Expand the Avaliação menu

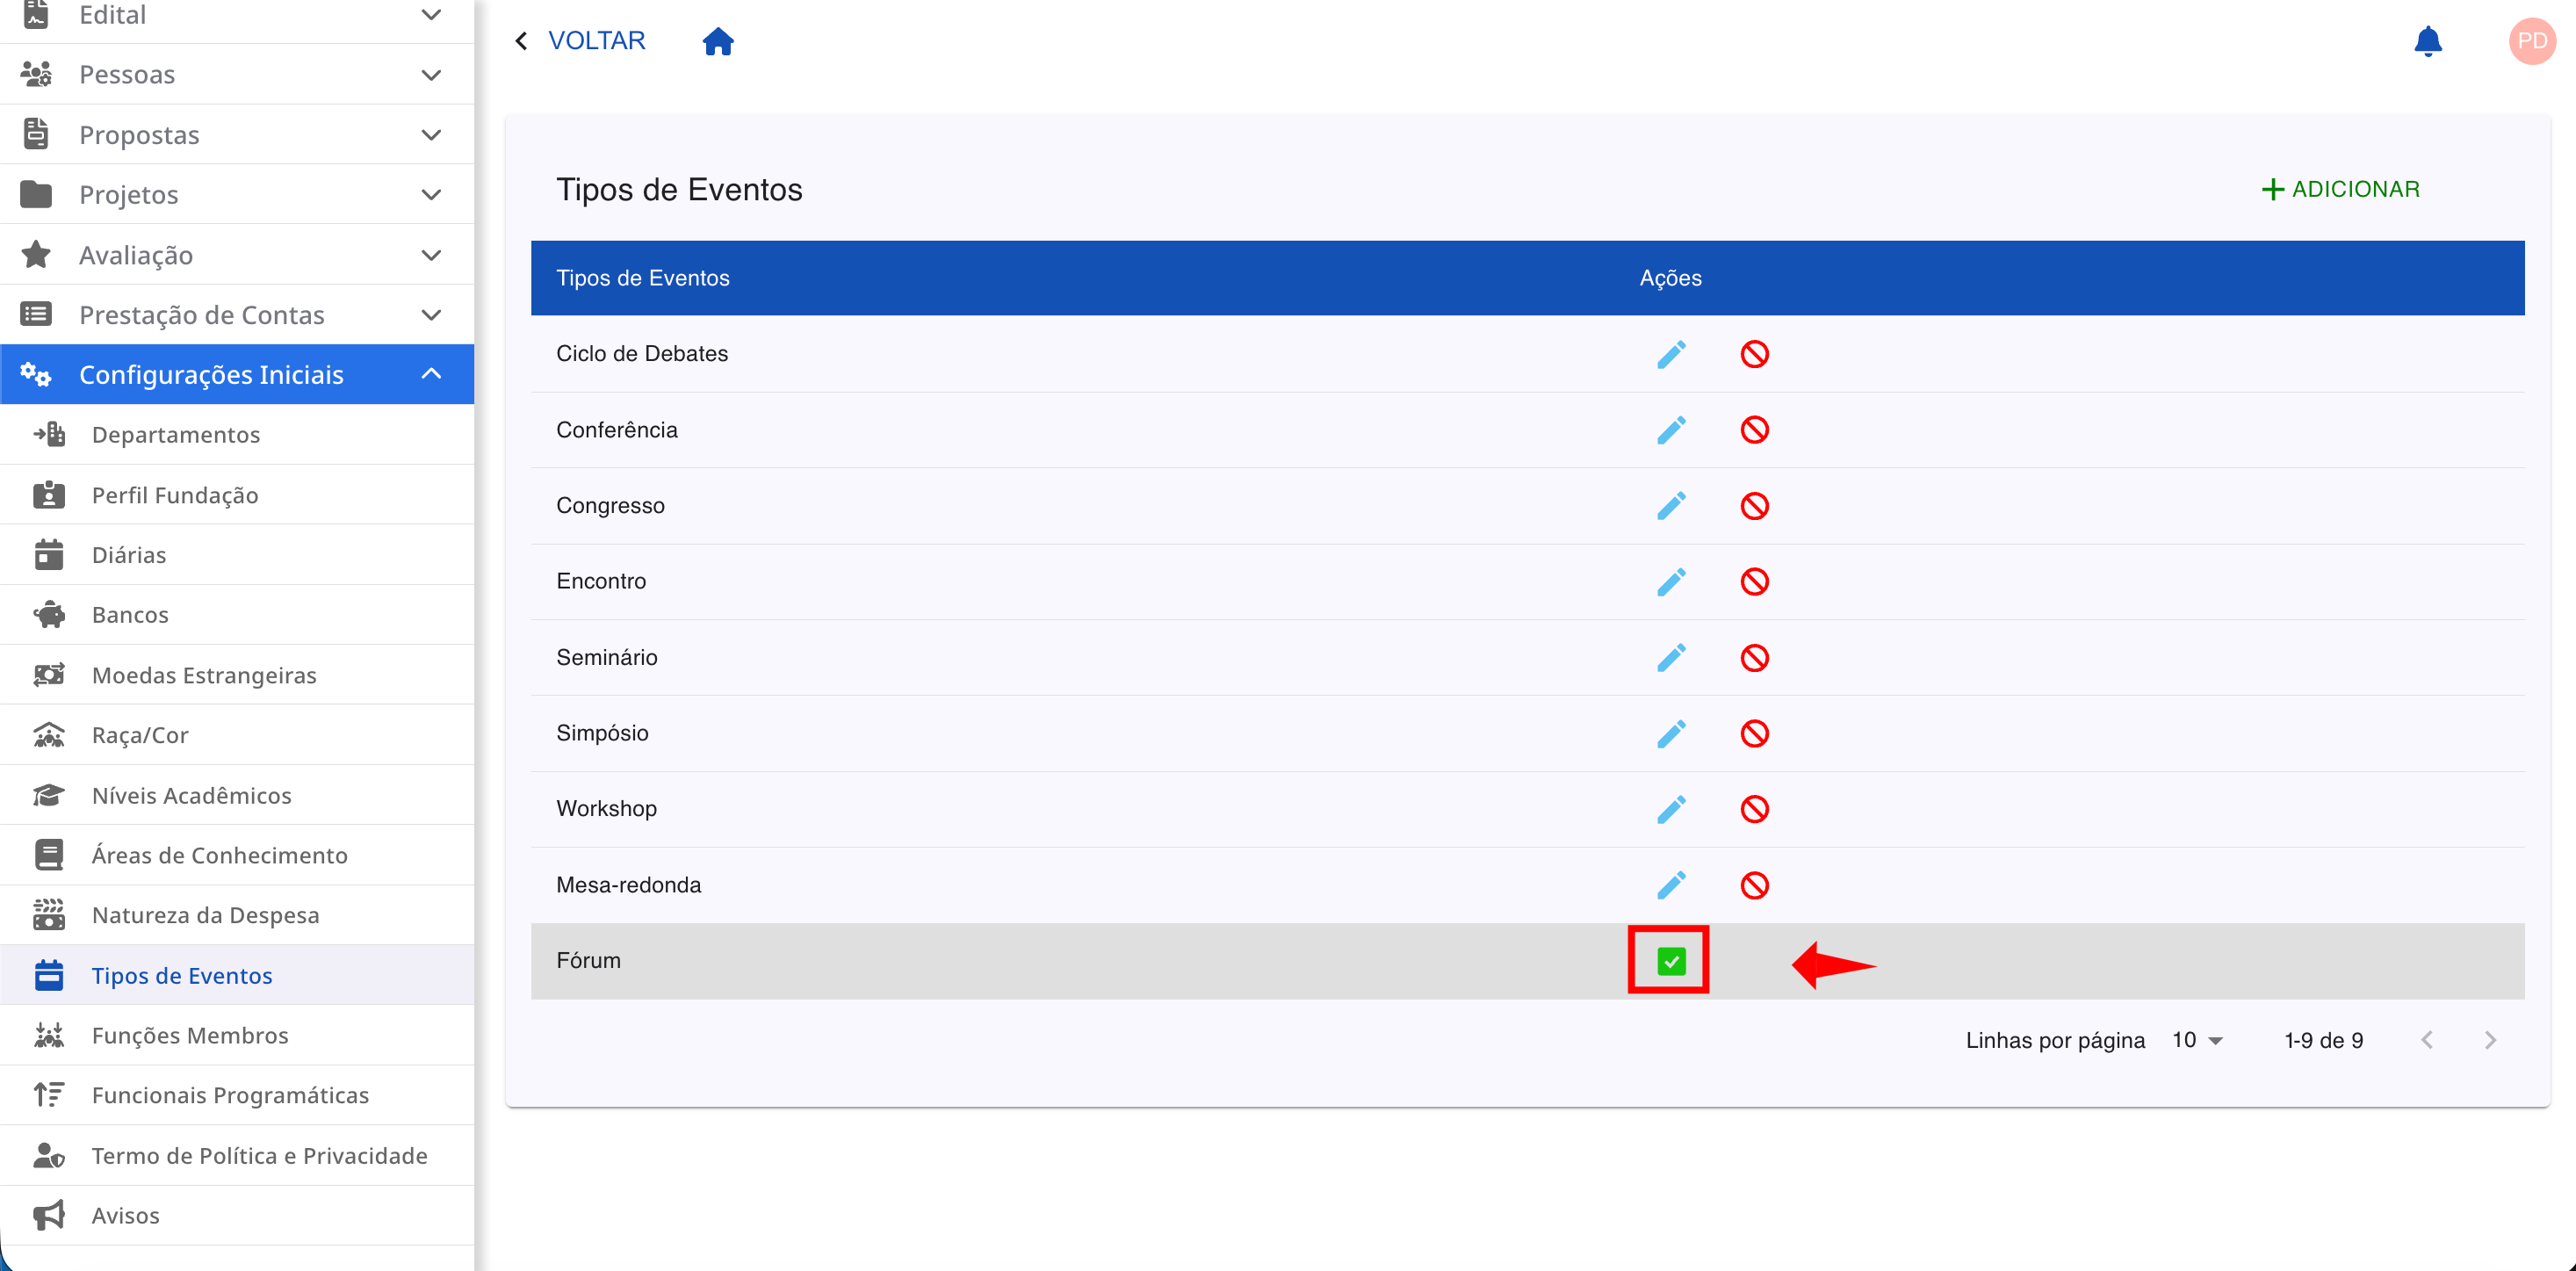click(237, 255)
